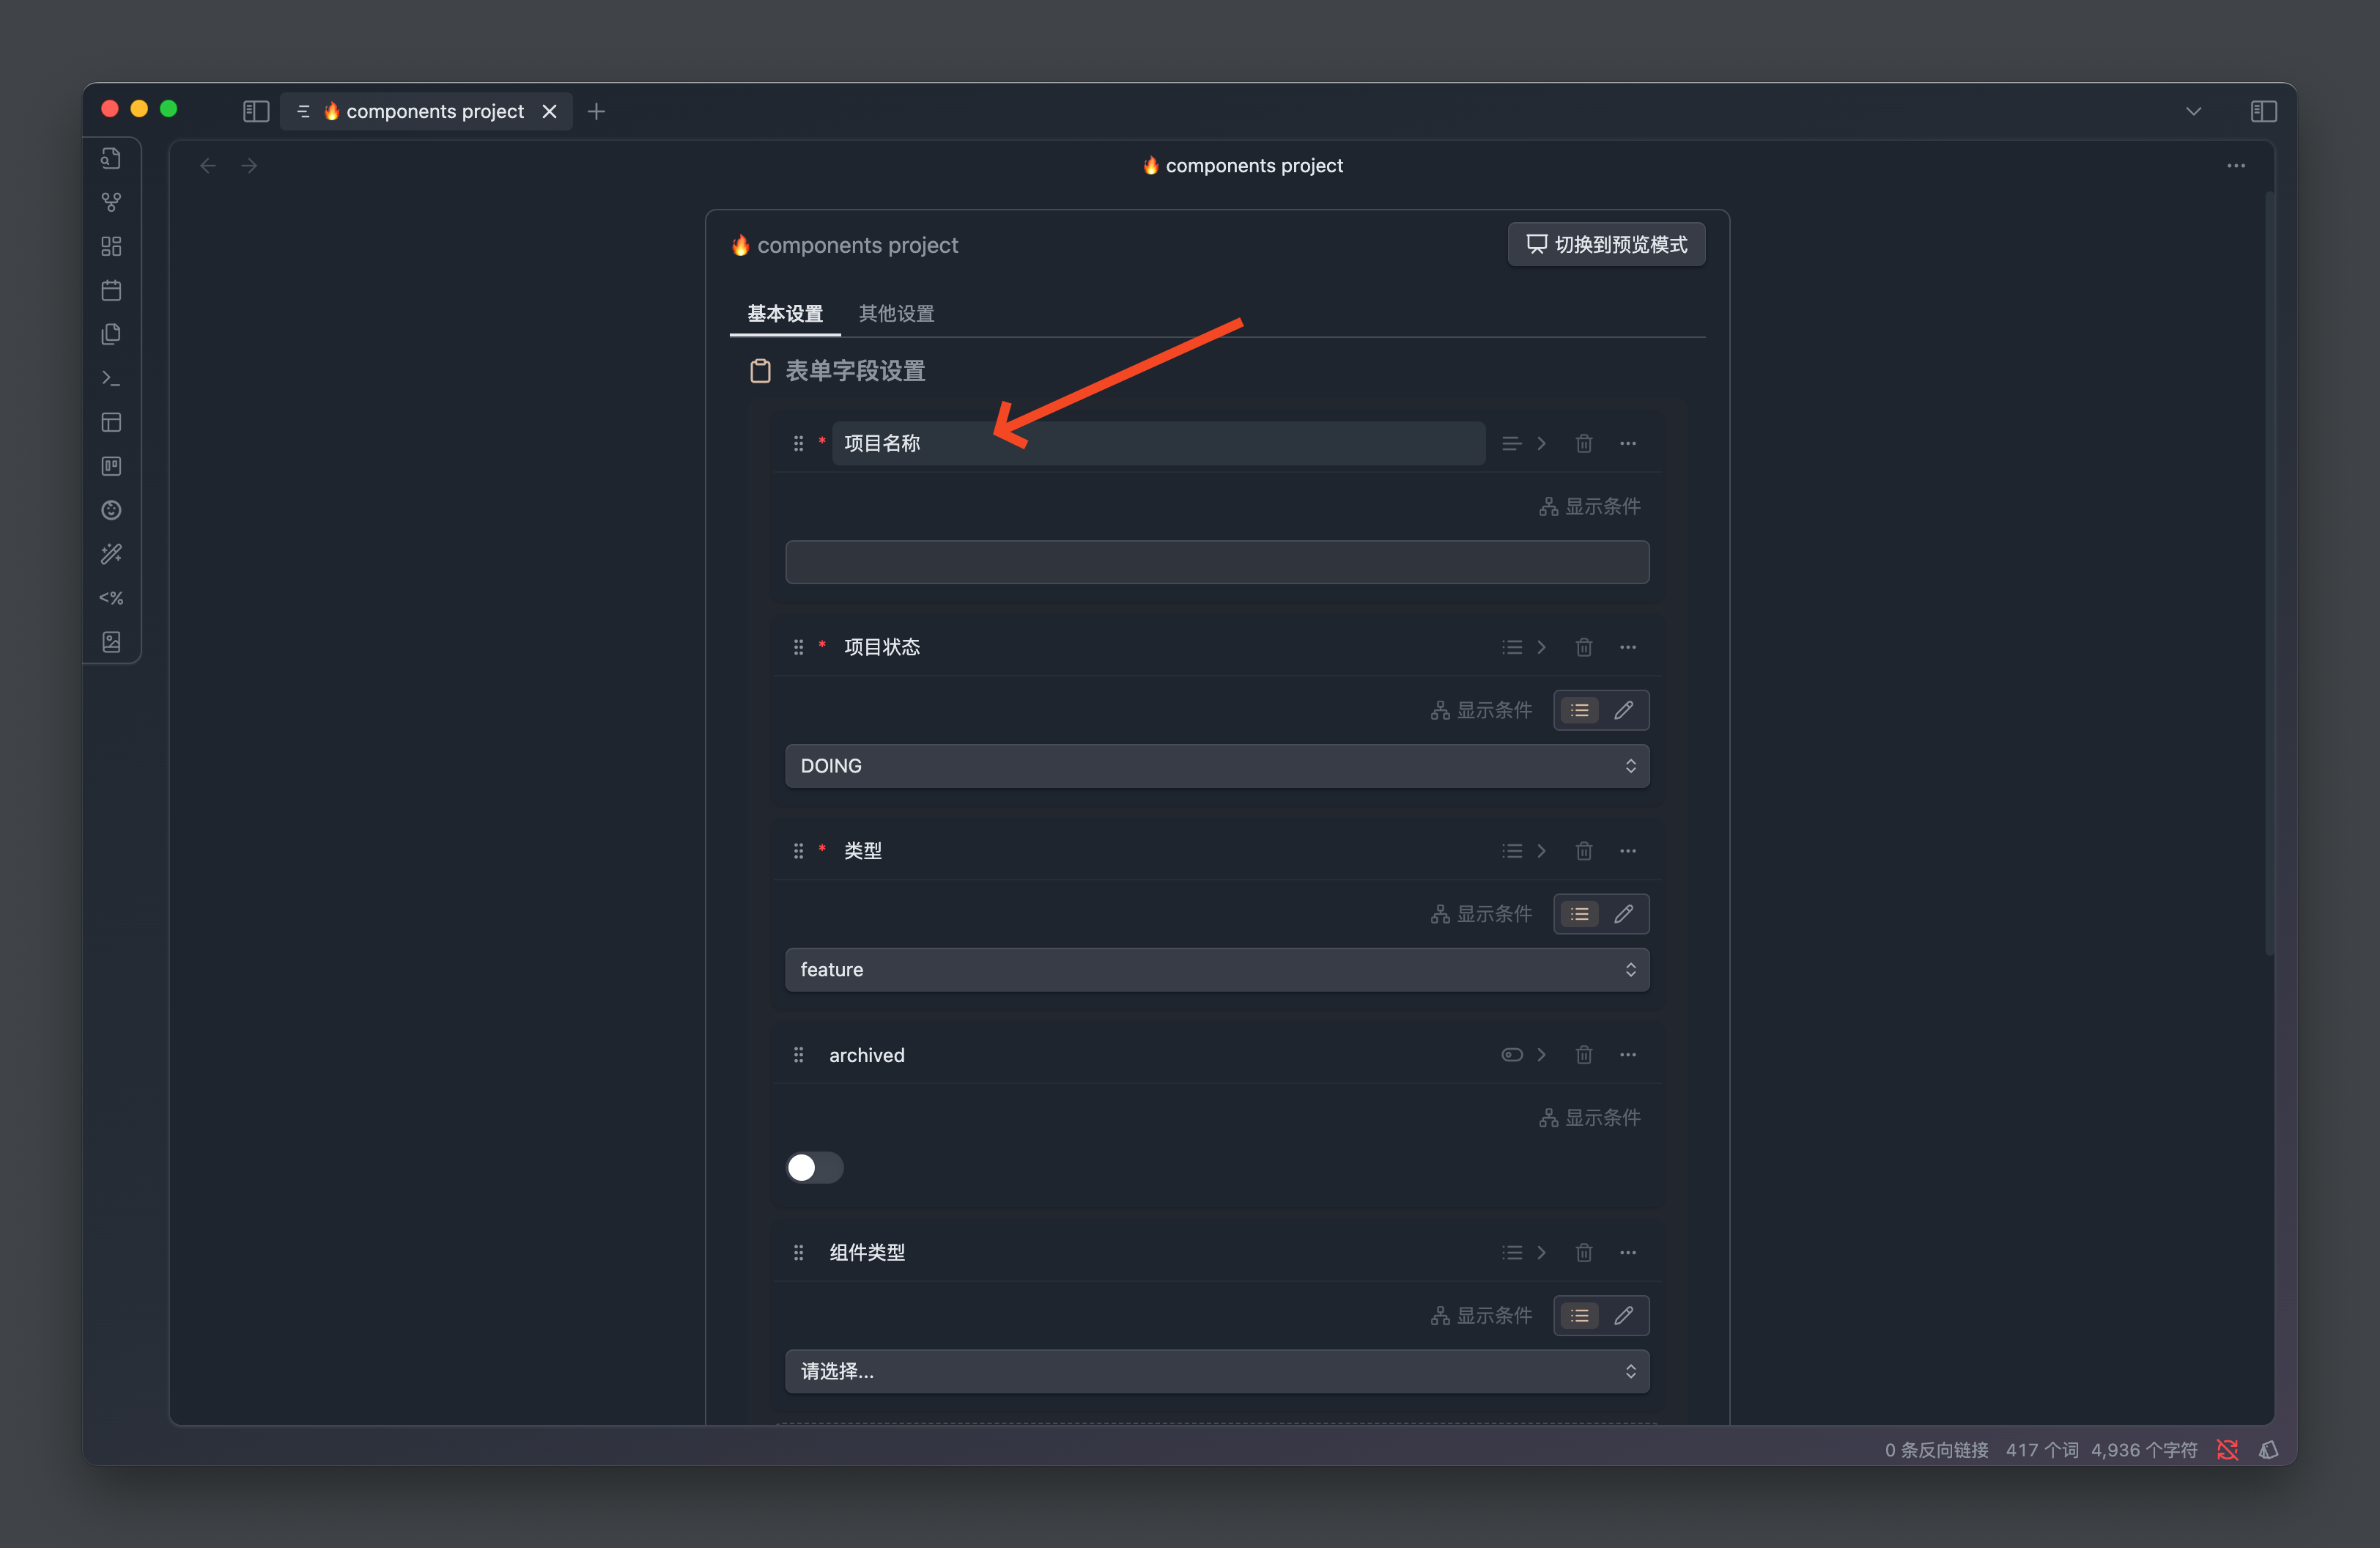Delete the 项目状态 field with trash icon
2380x1548 pixels.
click(1583, 647)
